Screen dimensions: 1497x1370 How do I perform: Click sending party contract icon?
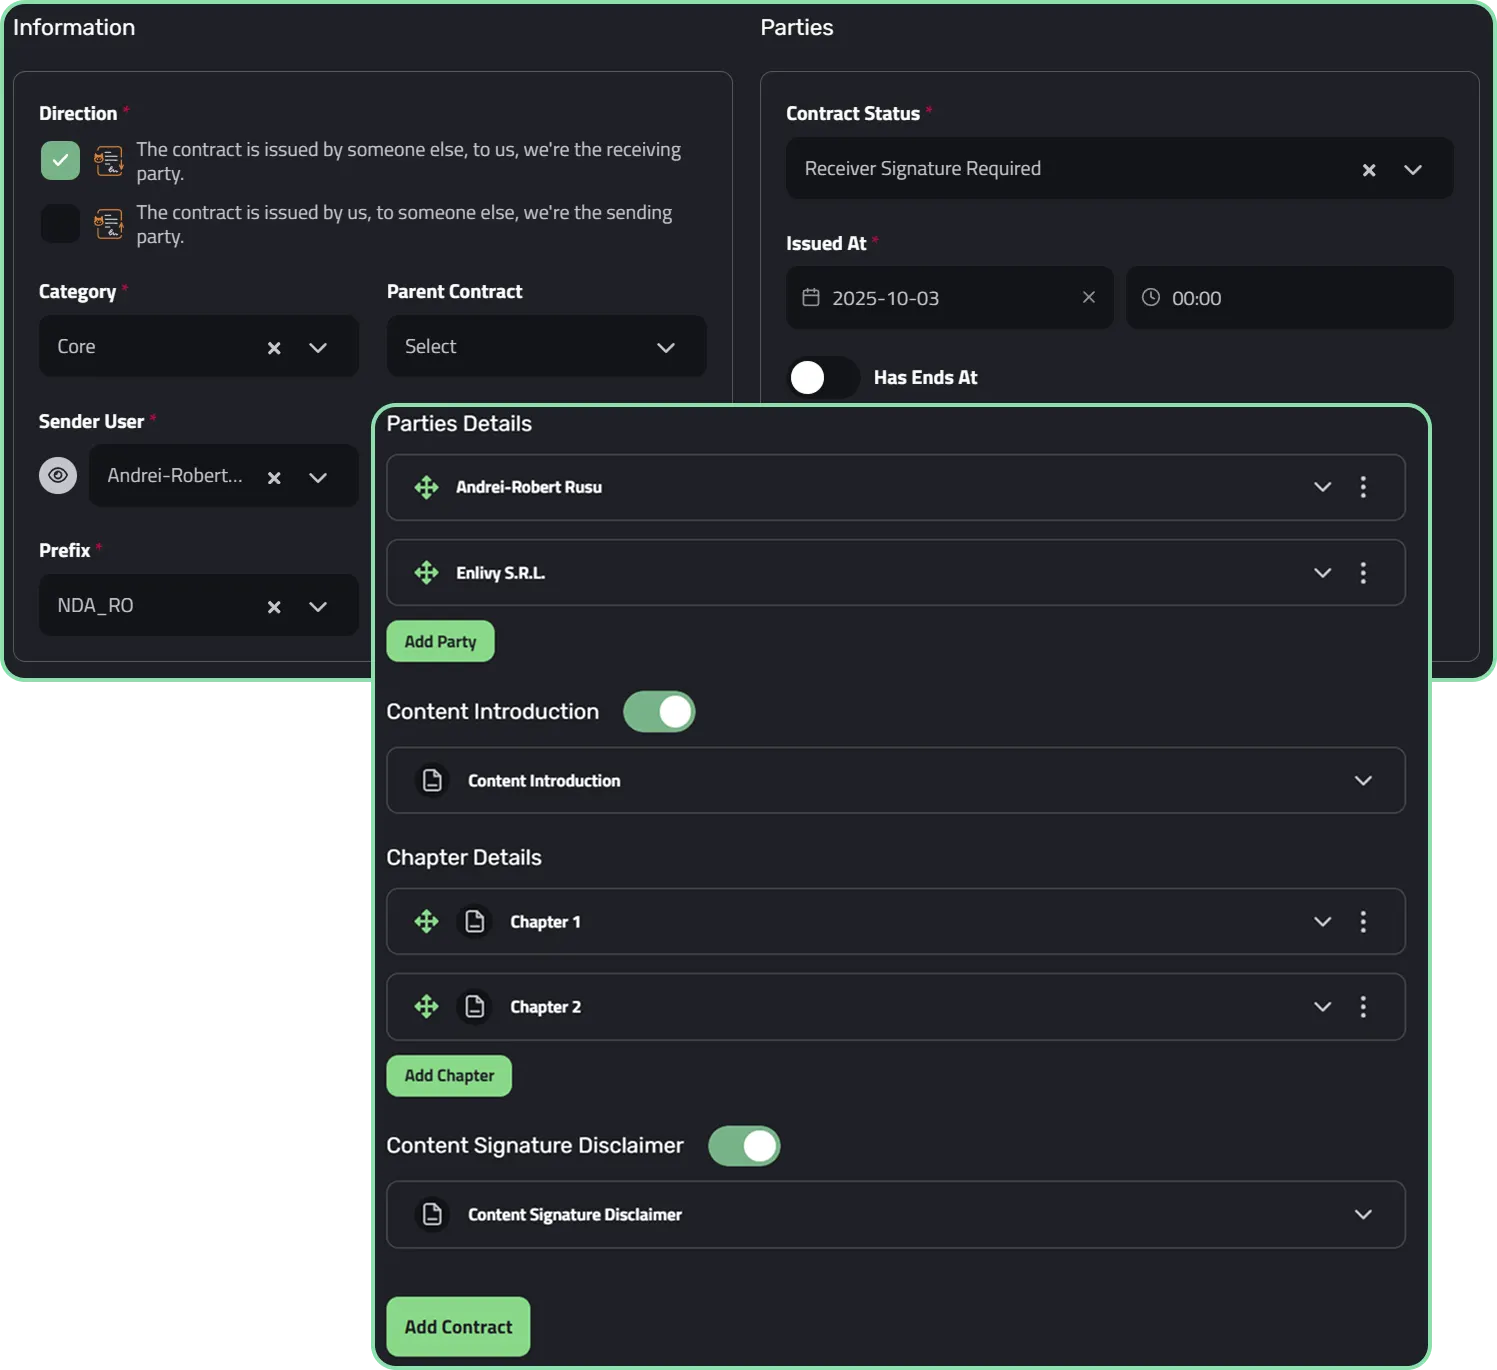108,223
